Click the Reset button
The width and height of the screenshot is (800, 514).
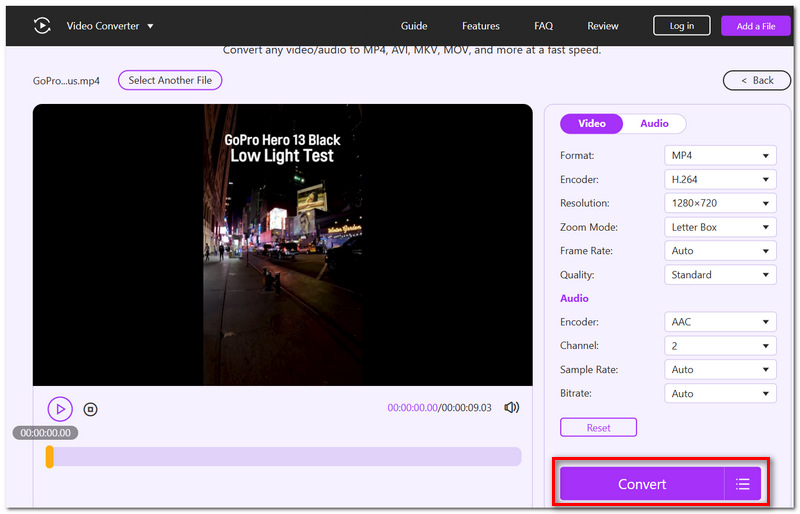pyautogui.click(x=598, y=428)
